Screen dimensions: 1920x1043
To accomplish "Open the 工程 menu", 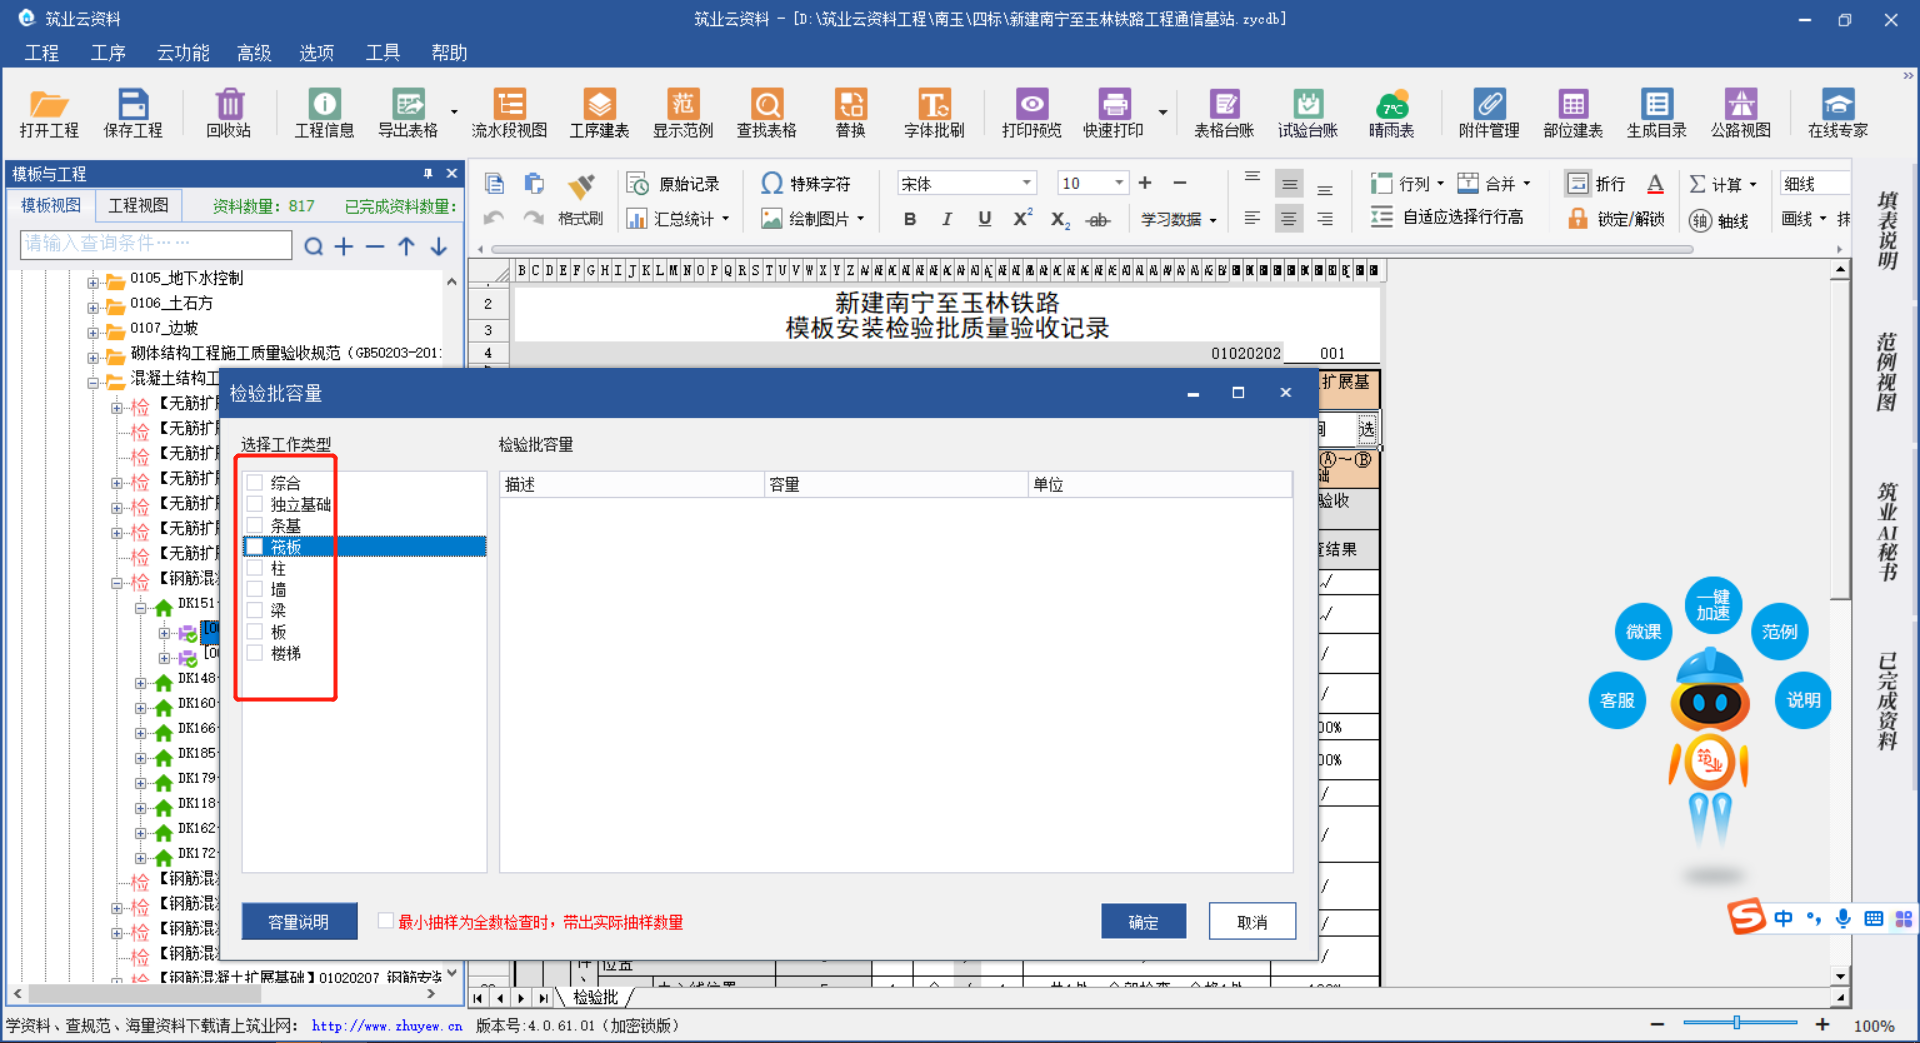I will tap(42, 53).
